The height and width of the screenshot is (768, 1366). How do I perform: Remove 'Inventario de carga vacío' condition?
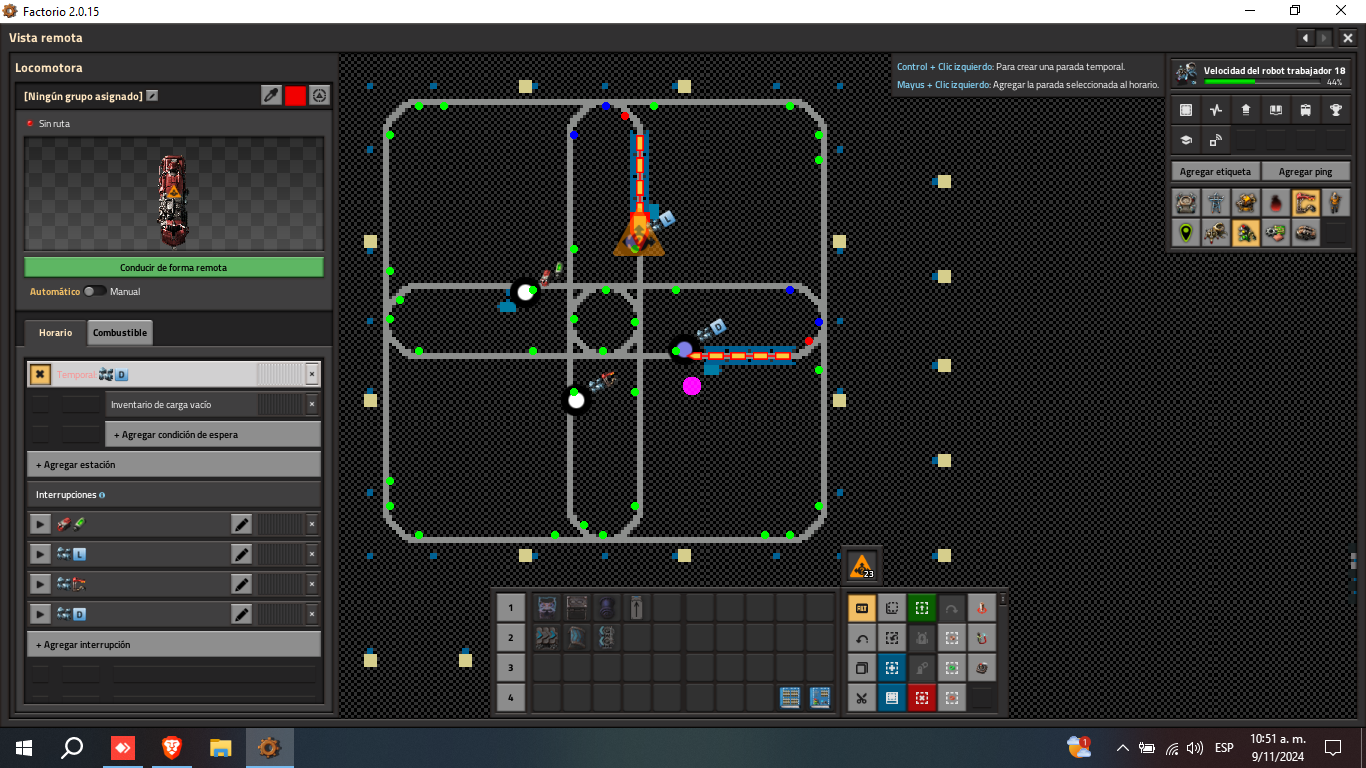(312, 404)
